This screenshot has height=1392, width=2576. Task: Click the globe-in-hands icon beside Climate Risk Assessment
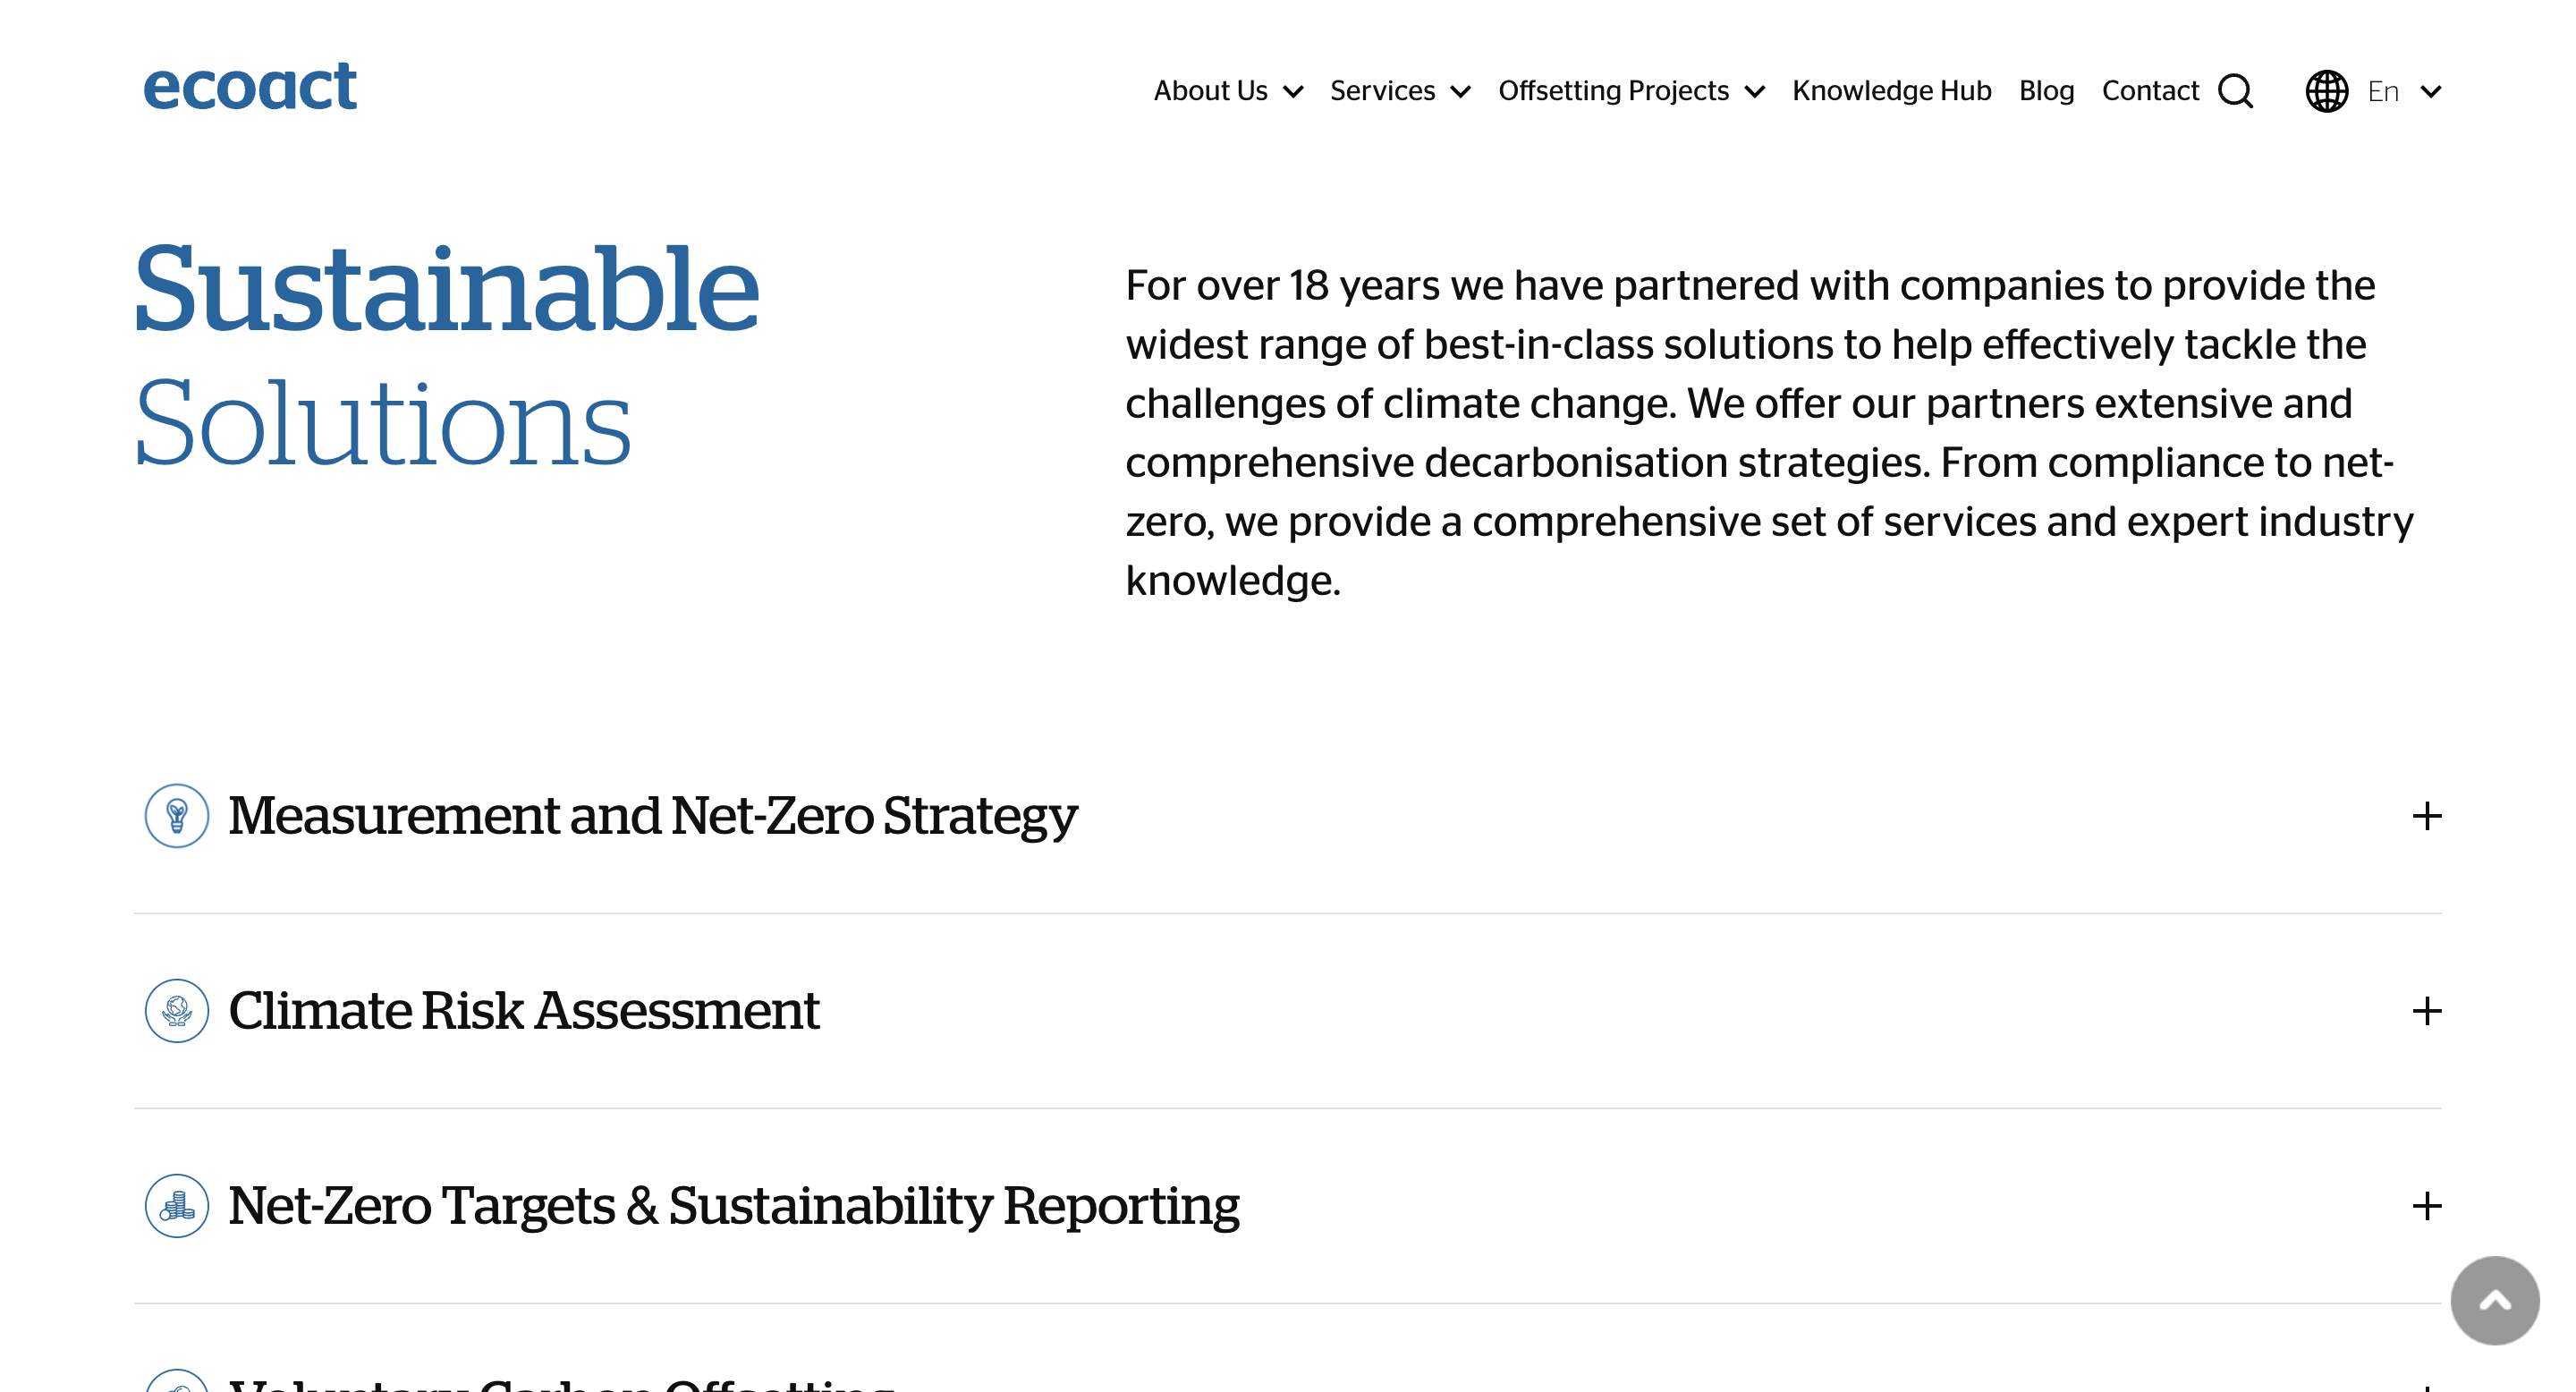click(x=177, y=1011)
